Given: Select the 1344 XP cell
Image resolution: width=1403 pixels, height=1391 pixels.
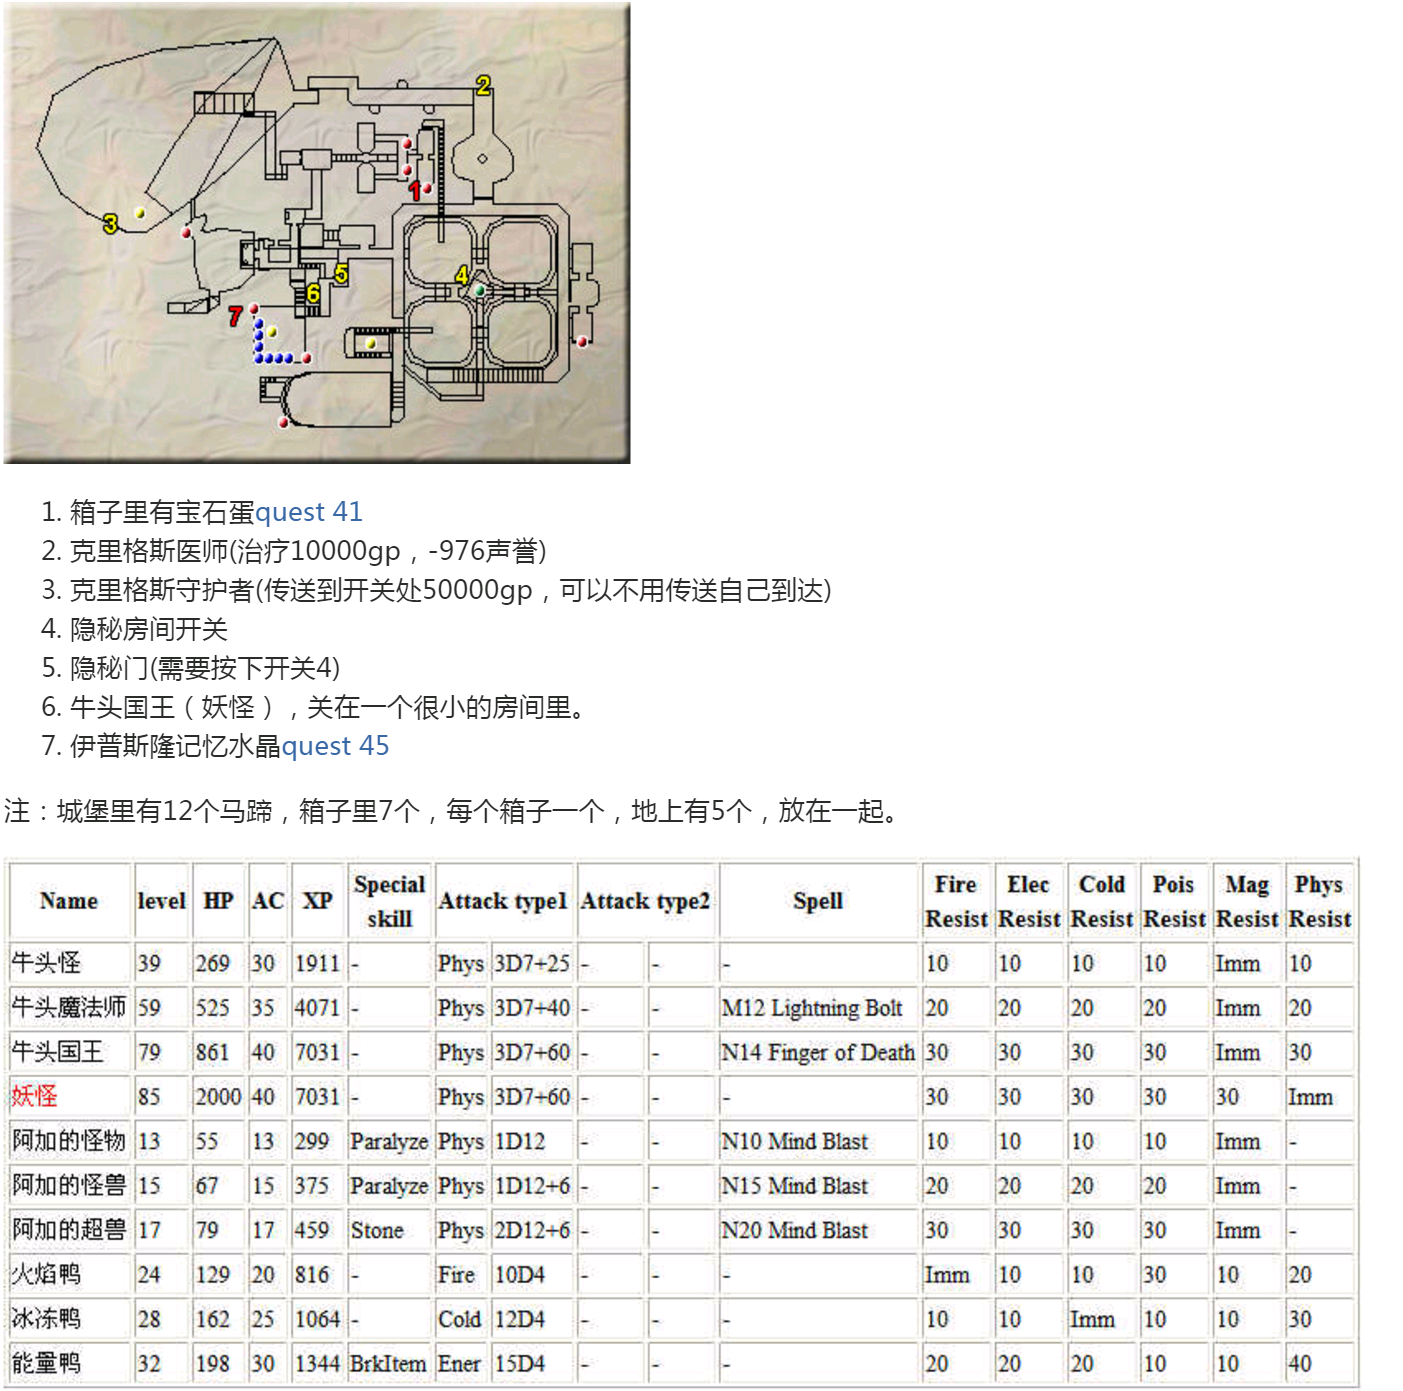Looking at the screenshot, I should pyautogui.click(x=318, y=1364).
